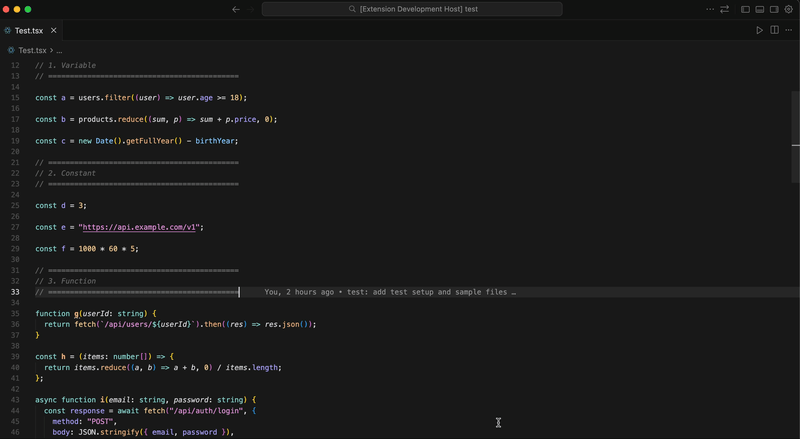Click the green macOS zoom window button
Viewport: 800px width, 439px height.
pyautogui.click(x=28, y=9)
